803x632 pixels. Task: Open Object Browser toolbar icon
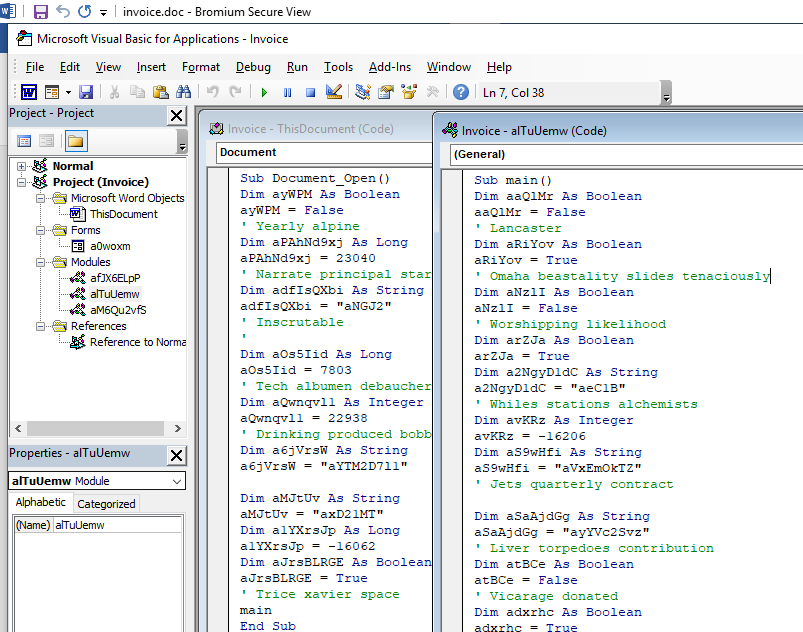(x=409, y=93)
